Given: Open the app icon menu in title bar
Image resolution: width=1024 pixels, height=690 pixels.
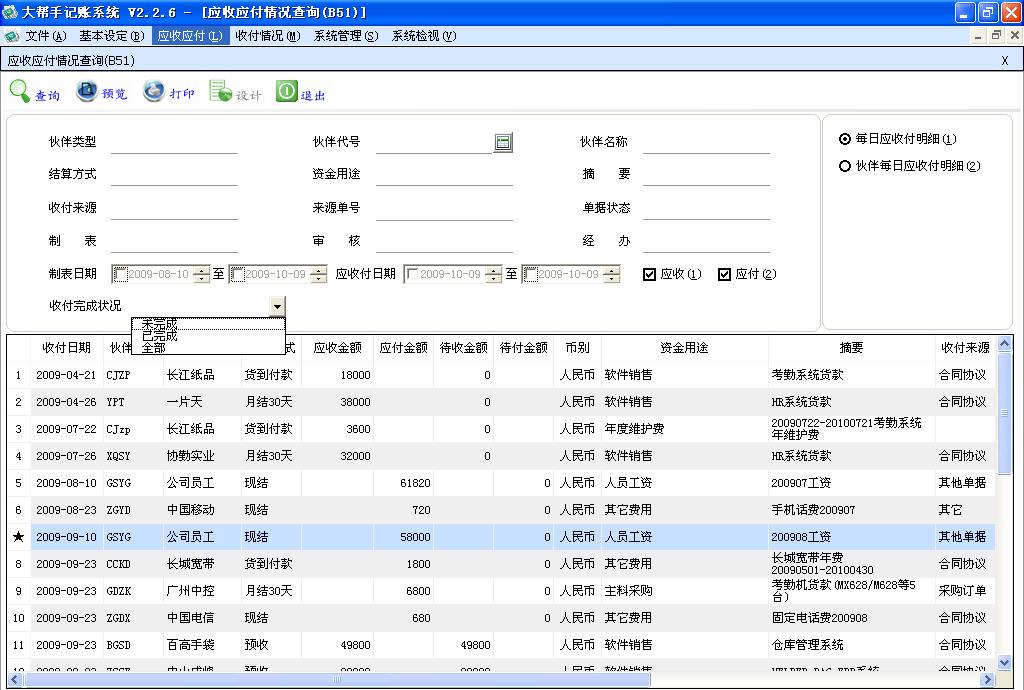Looking at the screenshot, I should [x=10, y=12].
